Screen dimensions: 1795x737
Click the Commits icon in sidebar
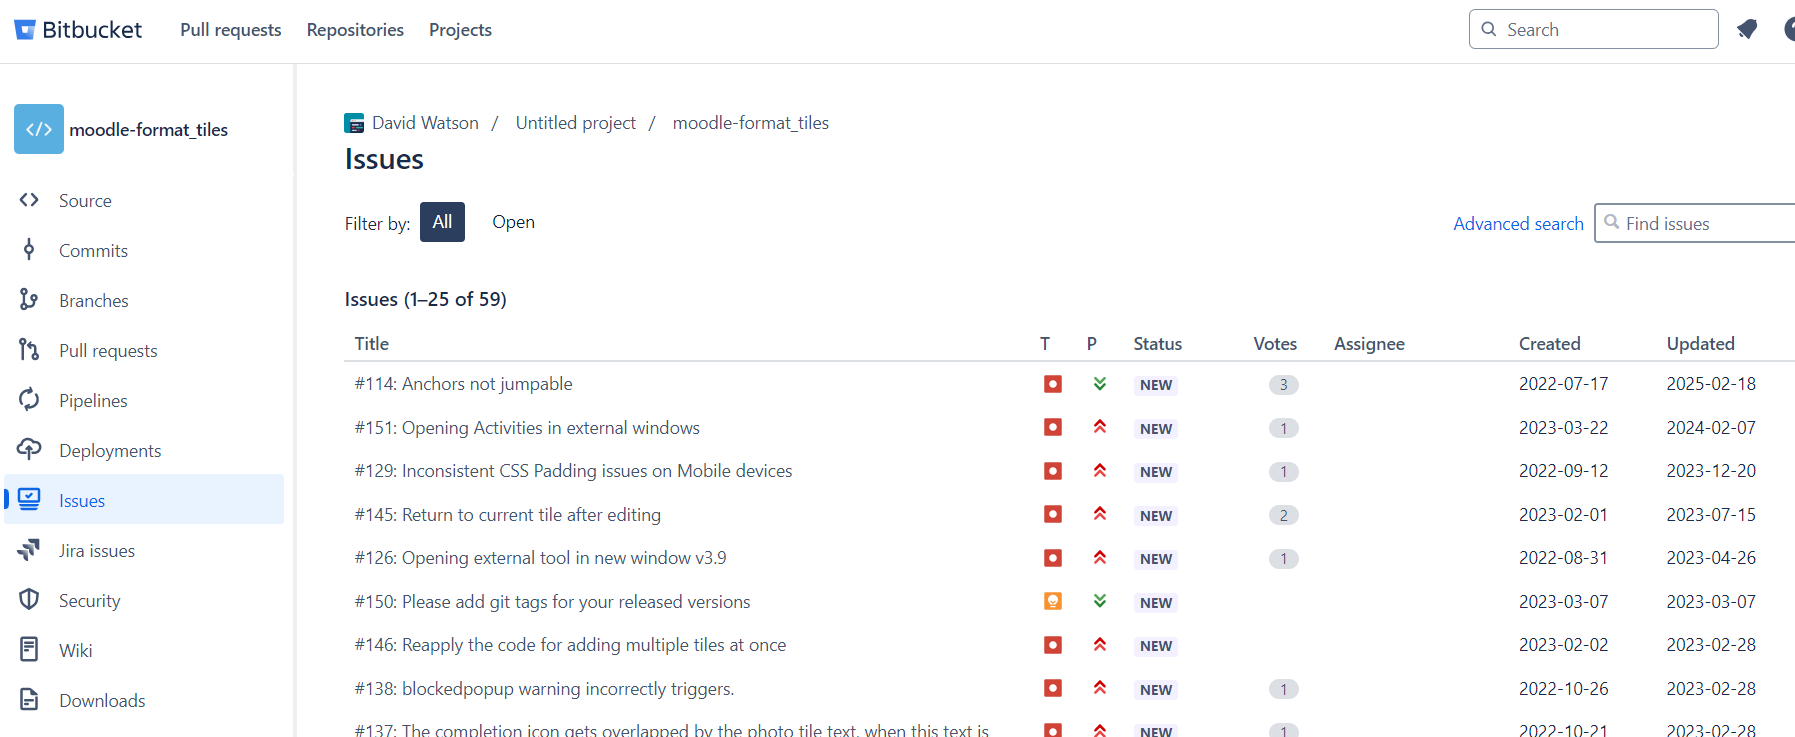[x=29, y=250]
